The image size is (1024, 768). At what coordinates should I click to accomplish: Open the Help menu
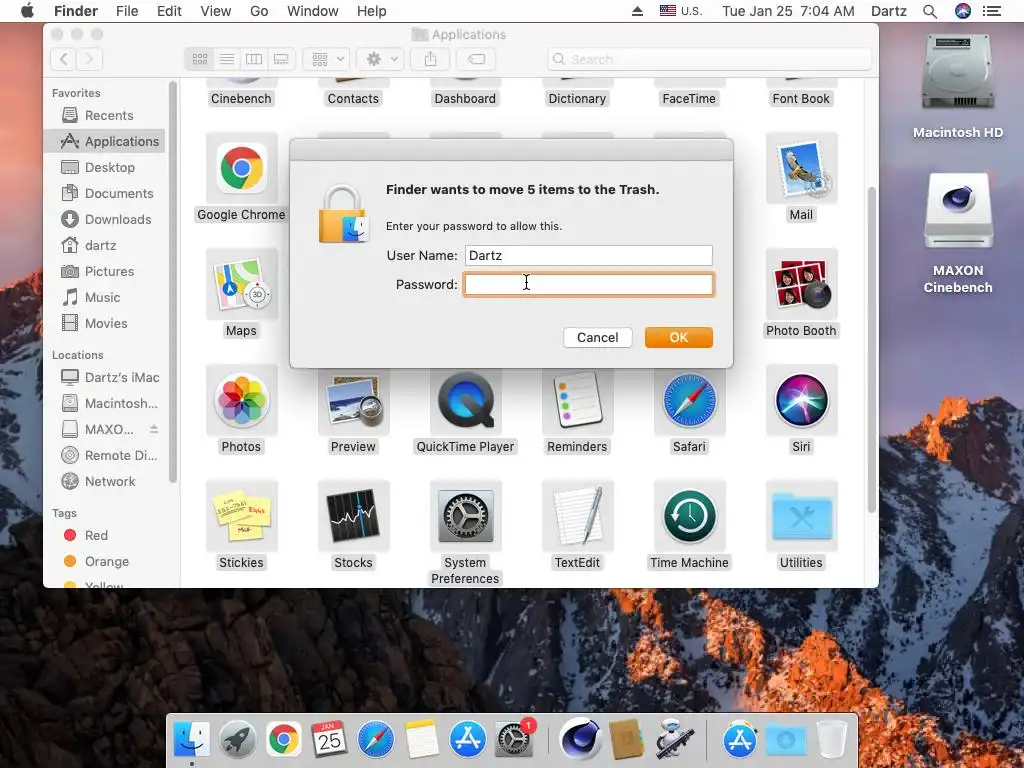372,11
